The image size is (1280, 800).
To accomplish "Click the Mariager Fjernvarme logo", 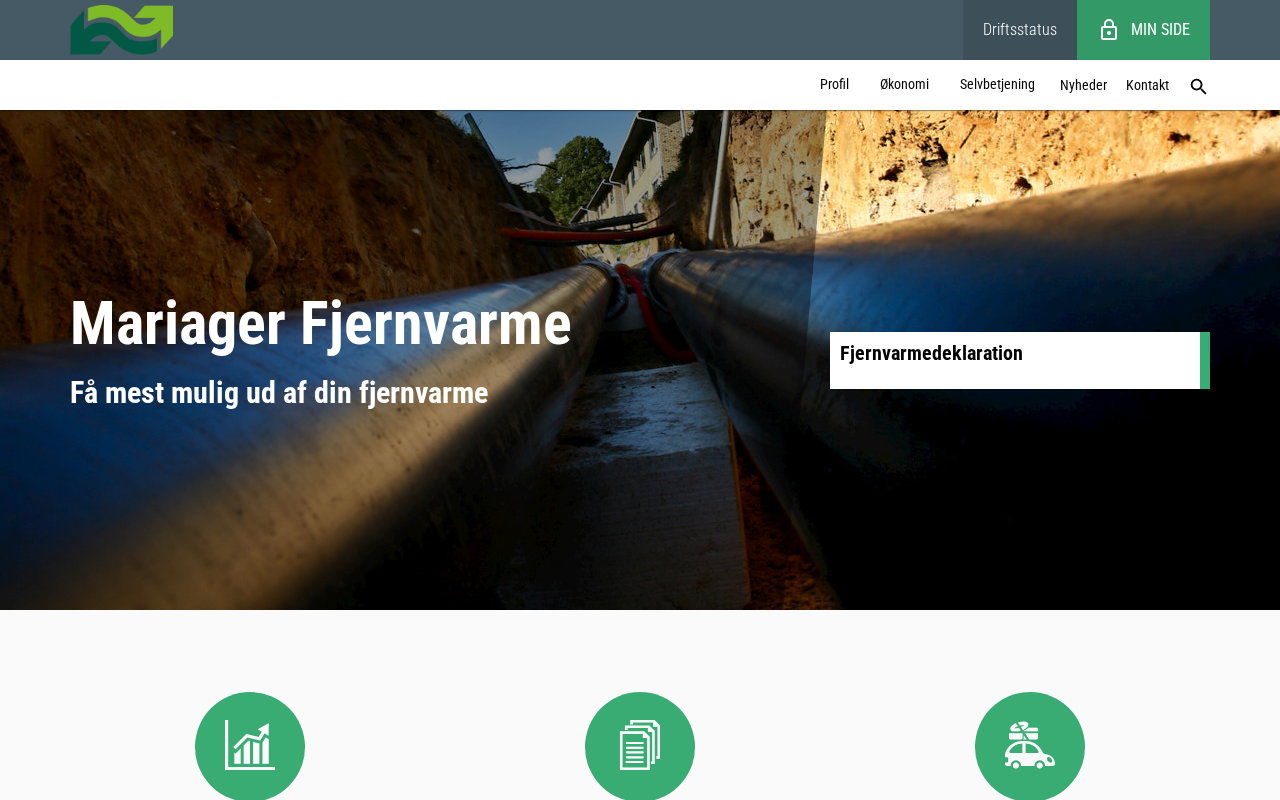I will click(121, 30).
